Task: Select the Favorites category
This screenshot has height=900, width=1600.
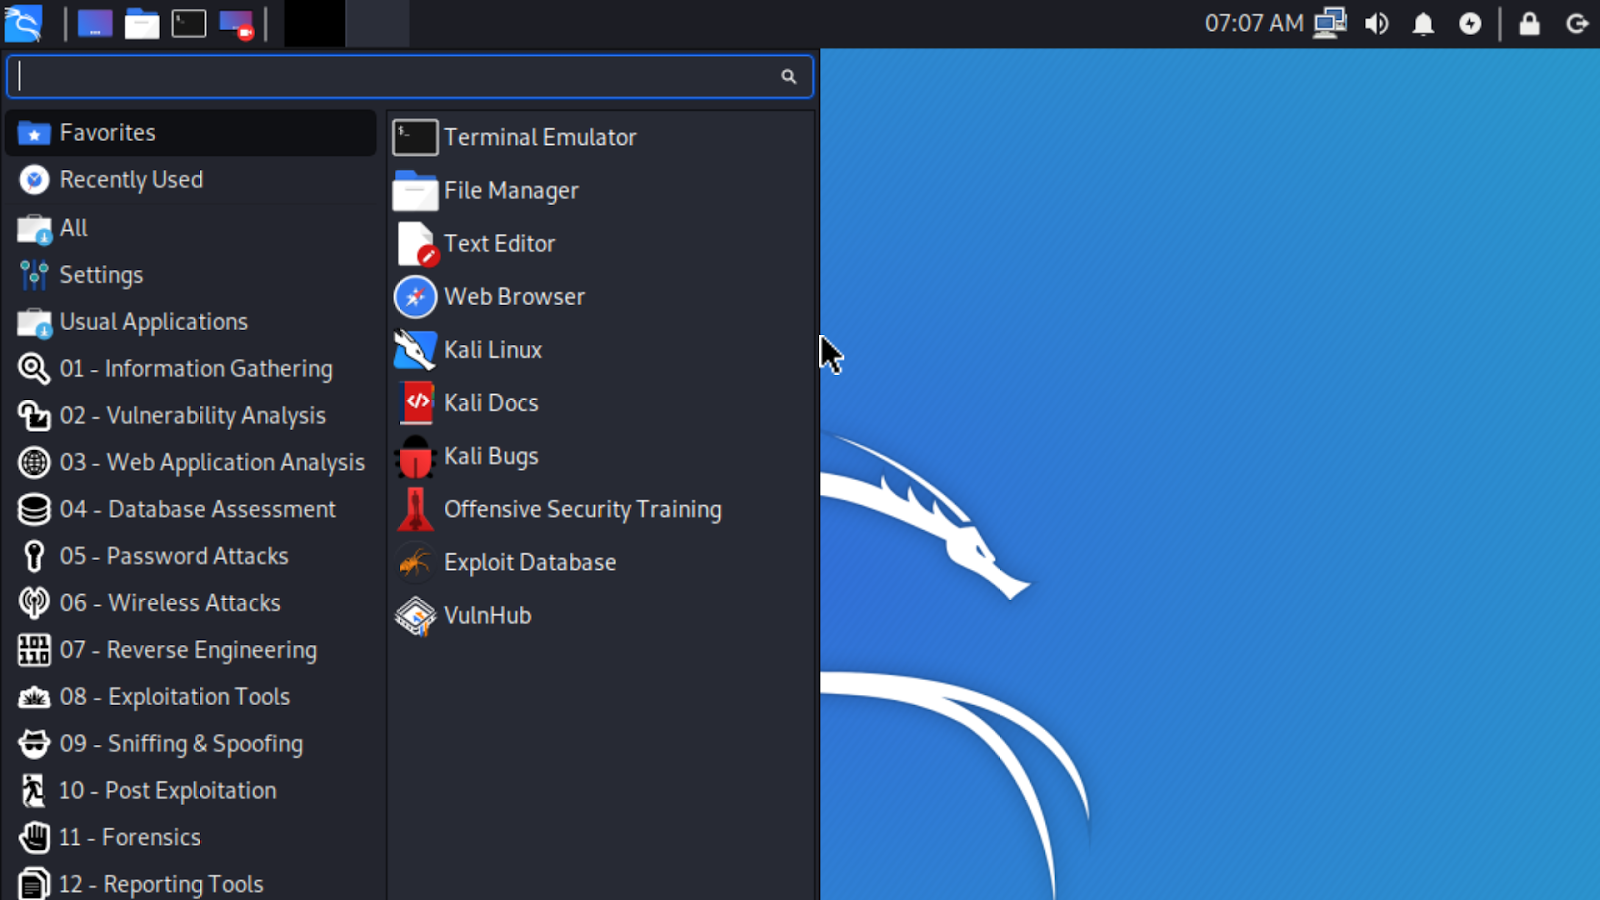Action: tap(107, 132)
